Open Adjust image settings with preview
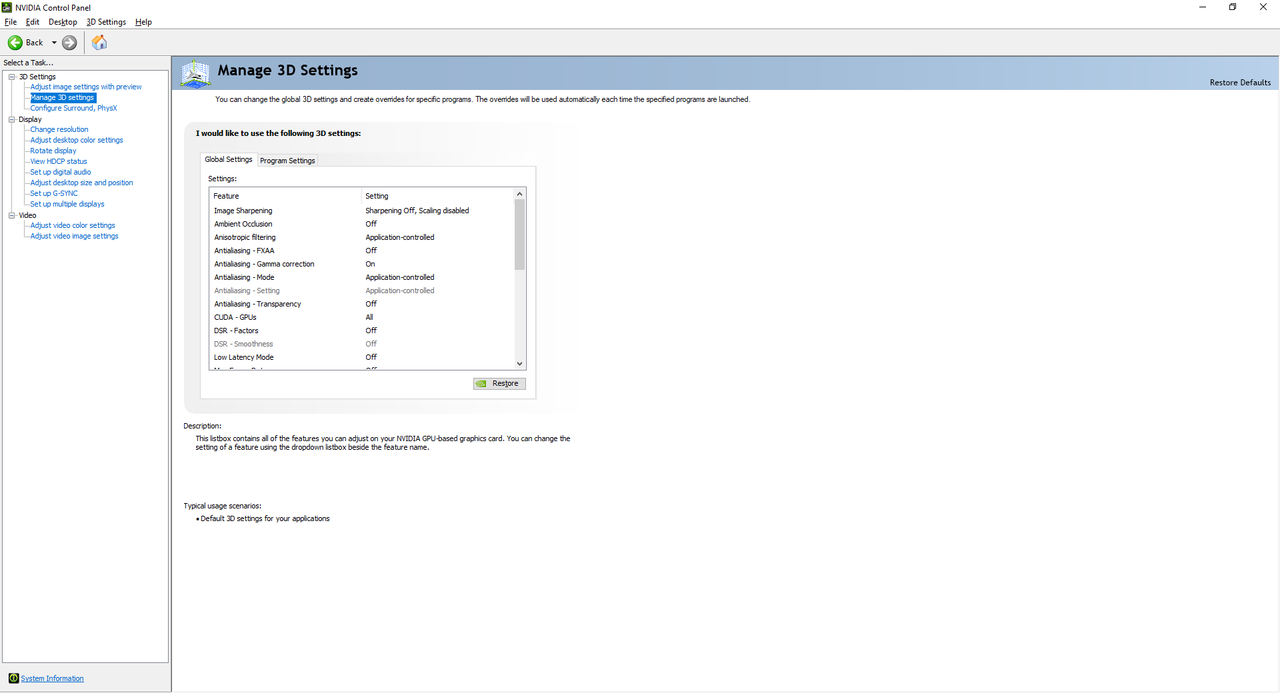Screen dimensions: 1280x693 pyautogui.click(x=86, y=87)
